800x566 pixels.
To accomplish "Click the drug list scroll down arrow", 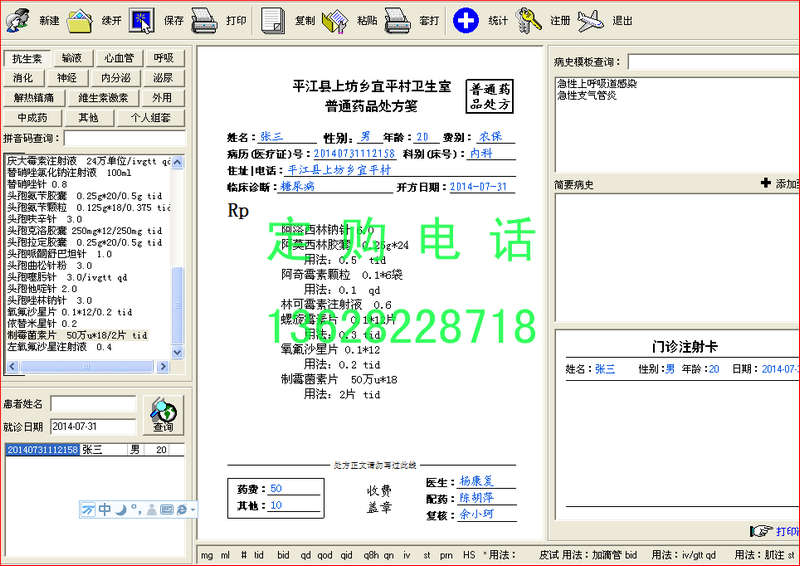I will (178, 353).
